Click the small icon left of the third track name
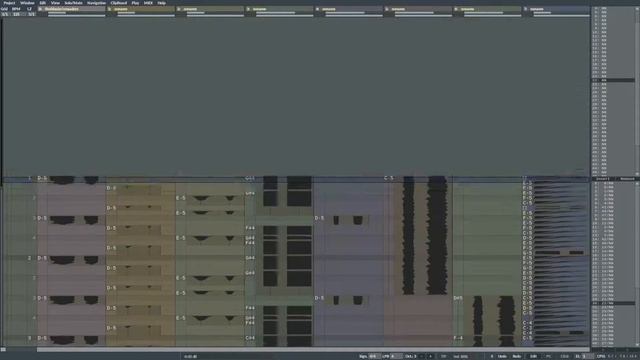The height and width of the screenshot is (360, 640). click(179, 9)
